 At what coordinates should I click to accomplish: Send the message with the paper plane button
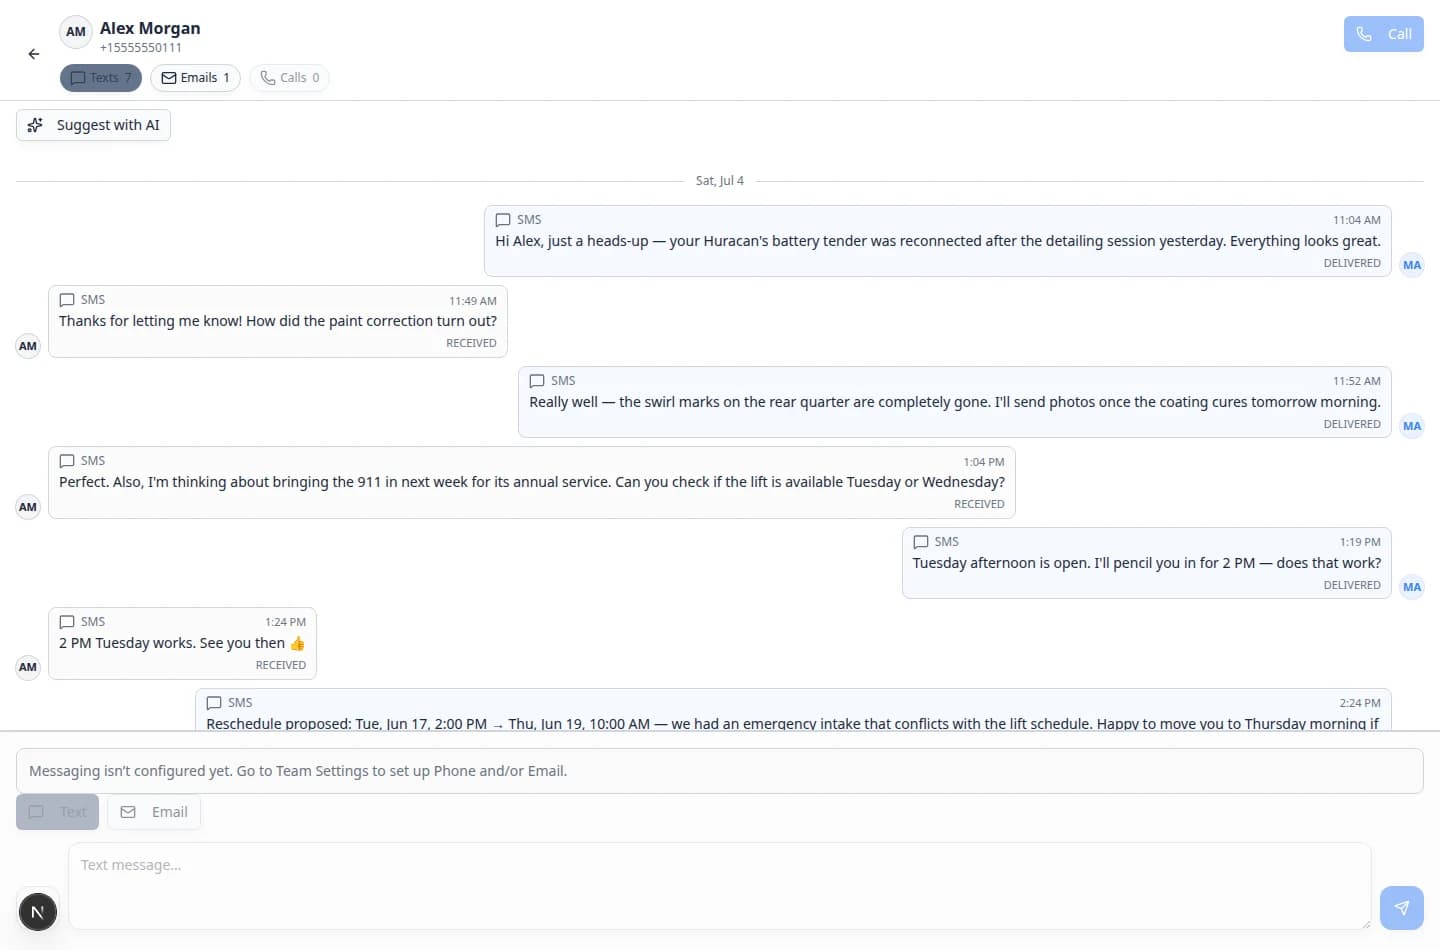point(1402,908)
